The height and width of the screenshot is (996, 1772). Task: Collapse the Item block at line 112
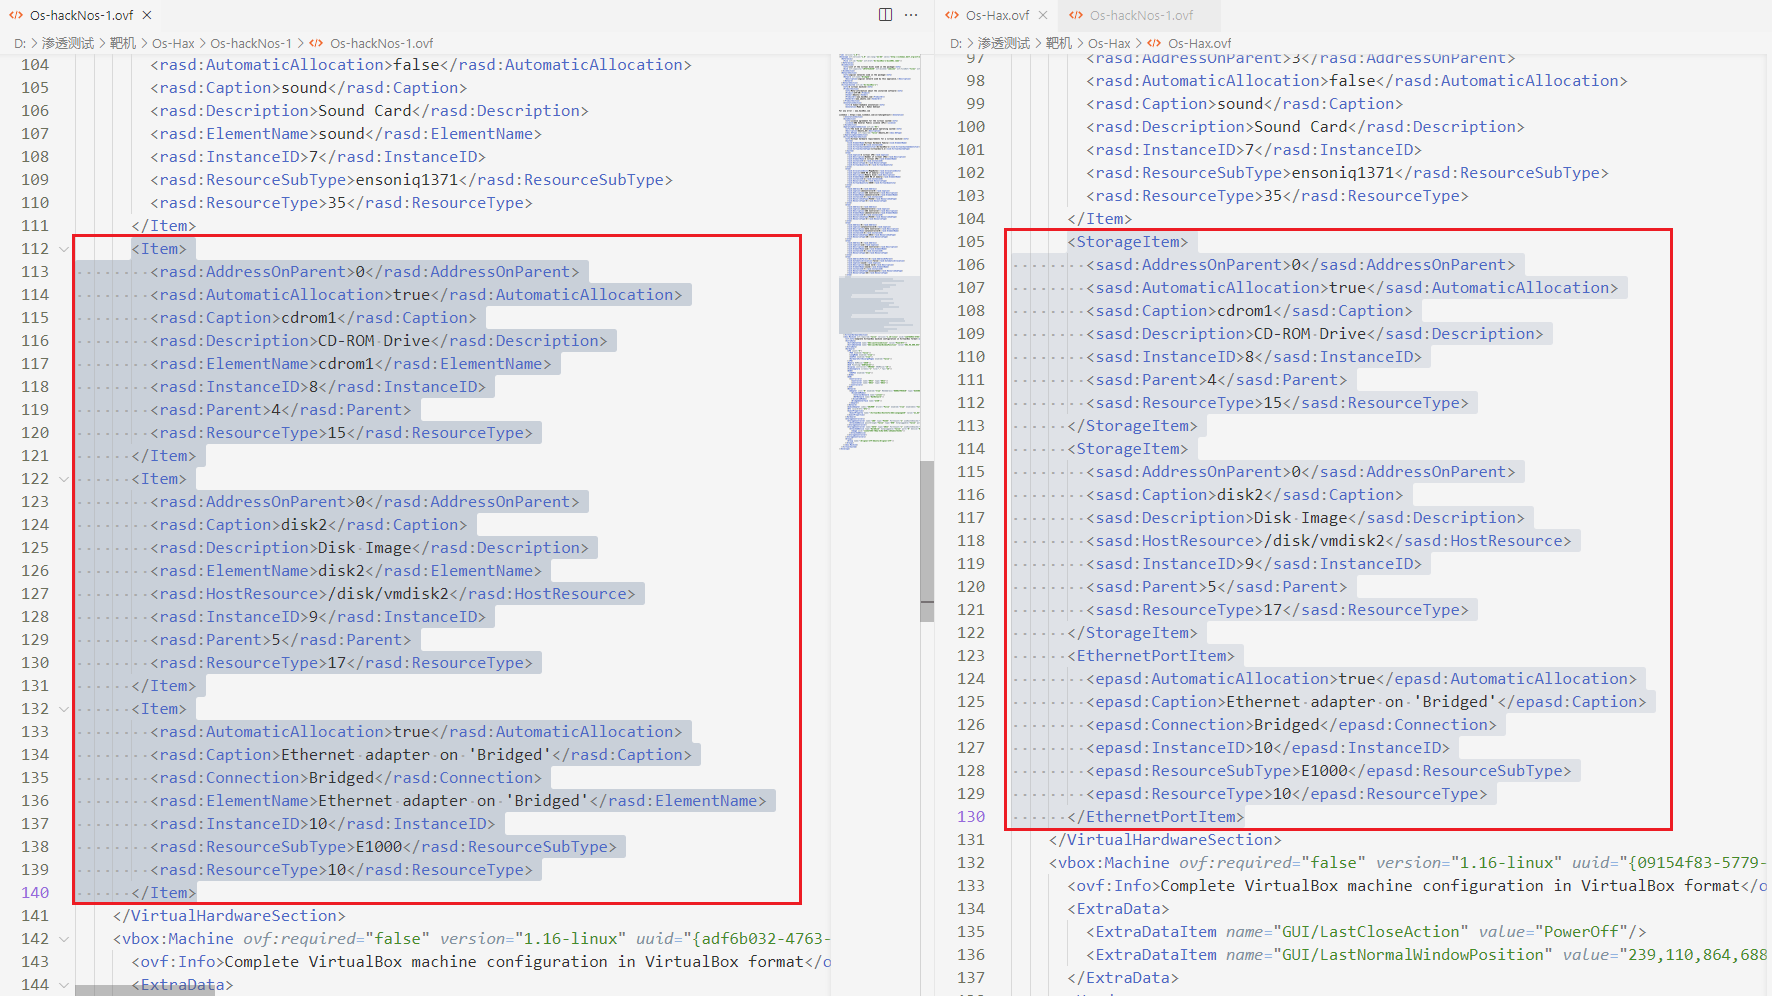point(64,249)
